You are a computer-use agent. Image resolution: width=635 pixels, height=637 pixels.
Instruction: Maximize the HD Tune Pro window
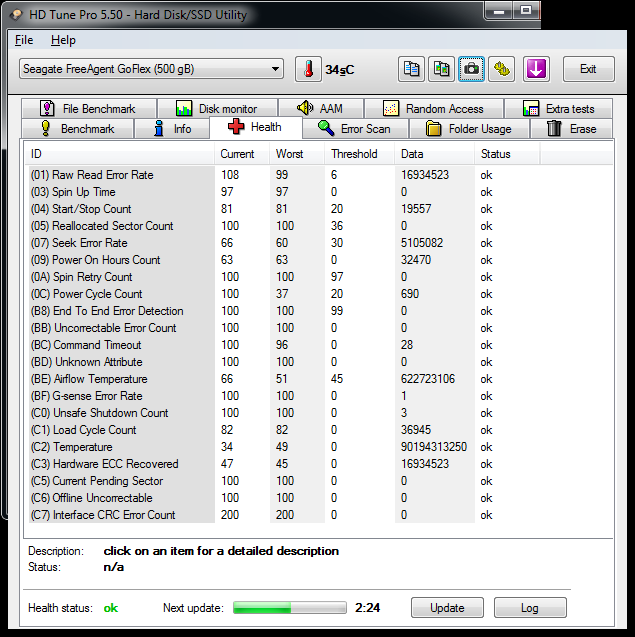pyautogui.click(x=525, y=11)
